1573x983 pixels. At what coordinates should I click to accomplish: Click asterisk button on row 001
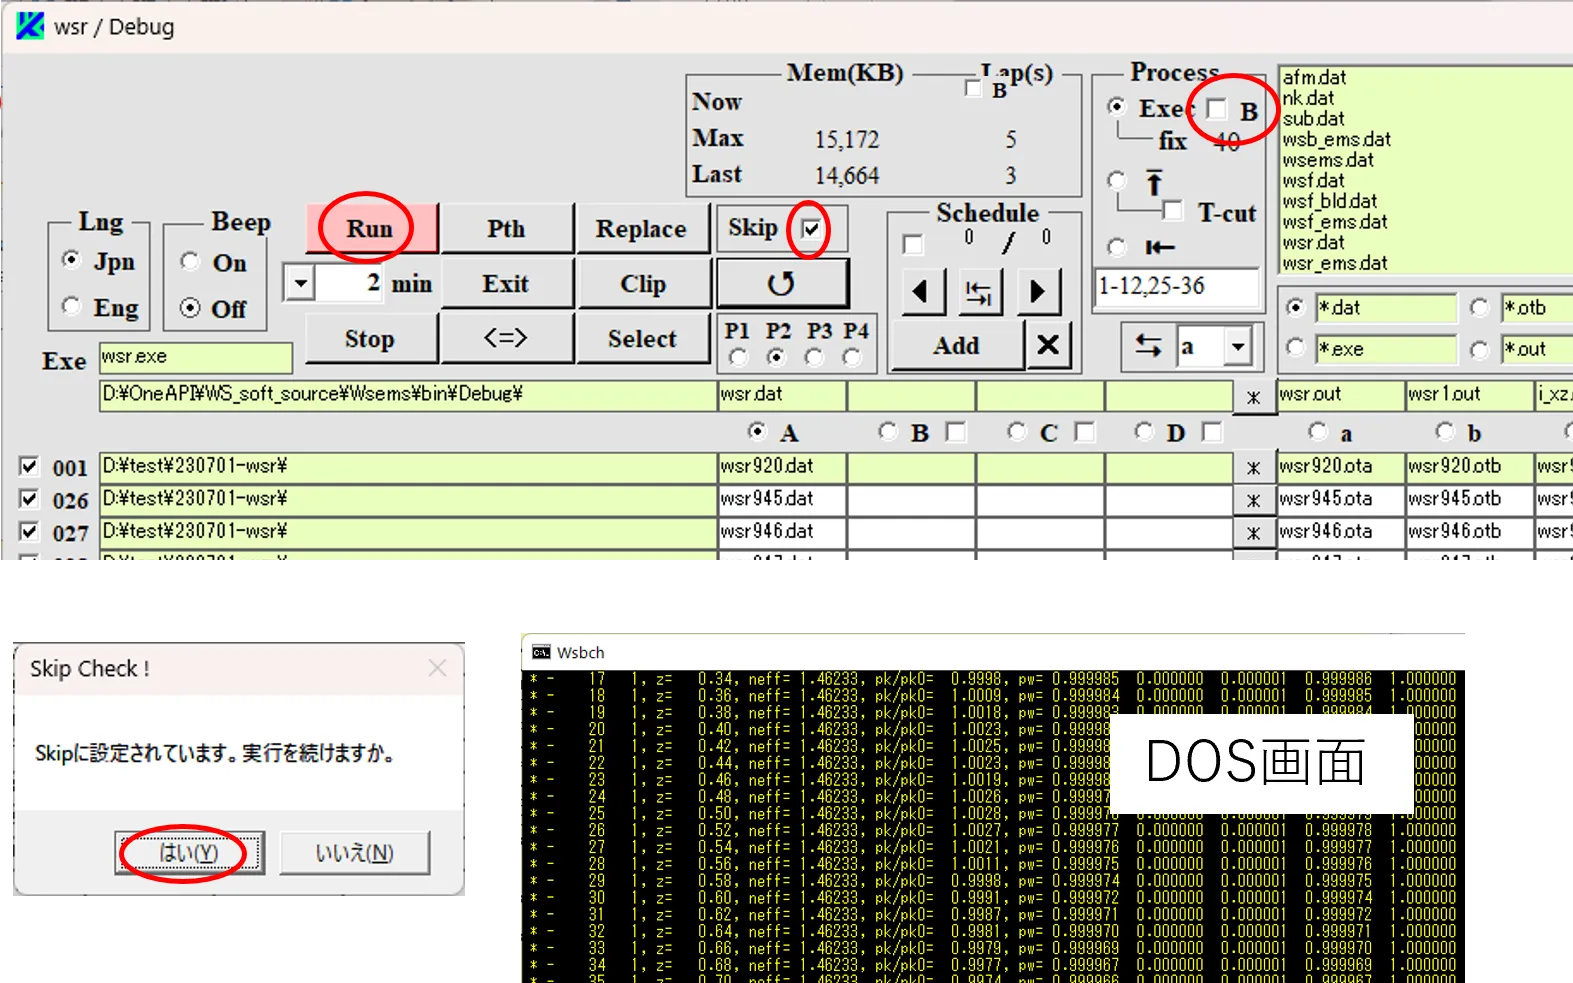[x=1253, y=467]
